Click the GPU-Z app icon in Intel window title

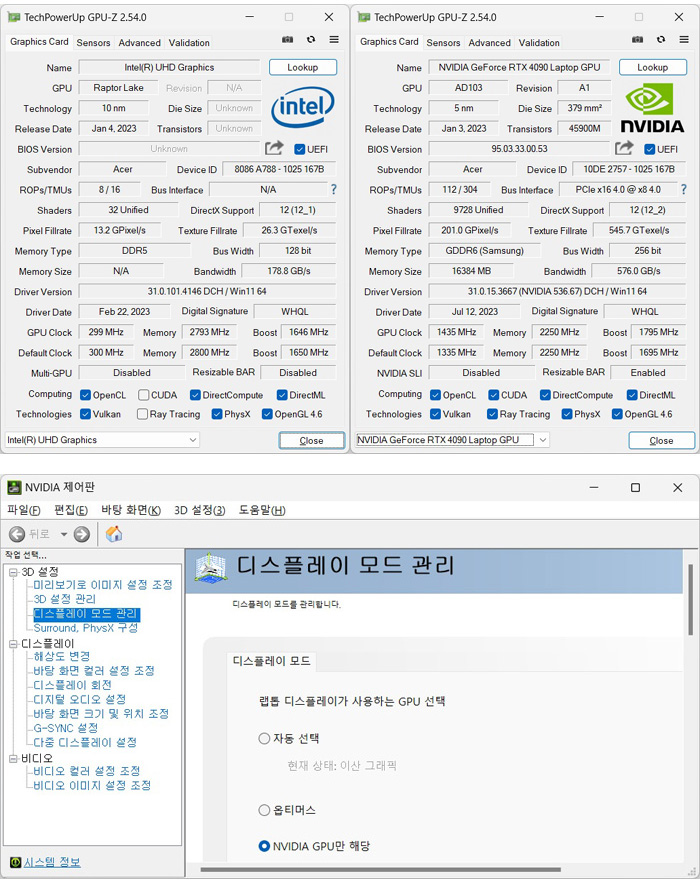[14, 17]
